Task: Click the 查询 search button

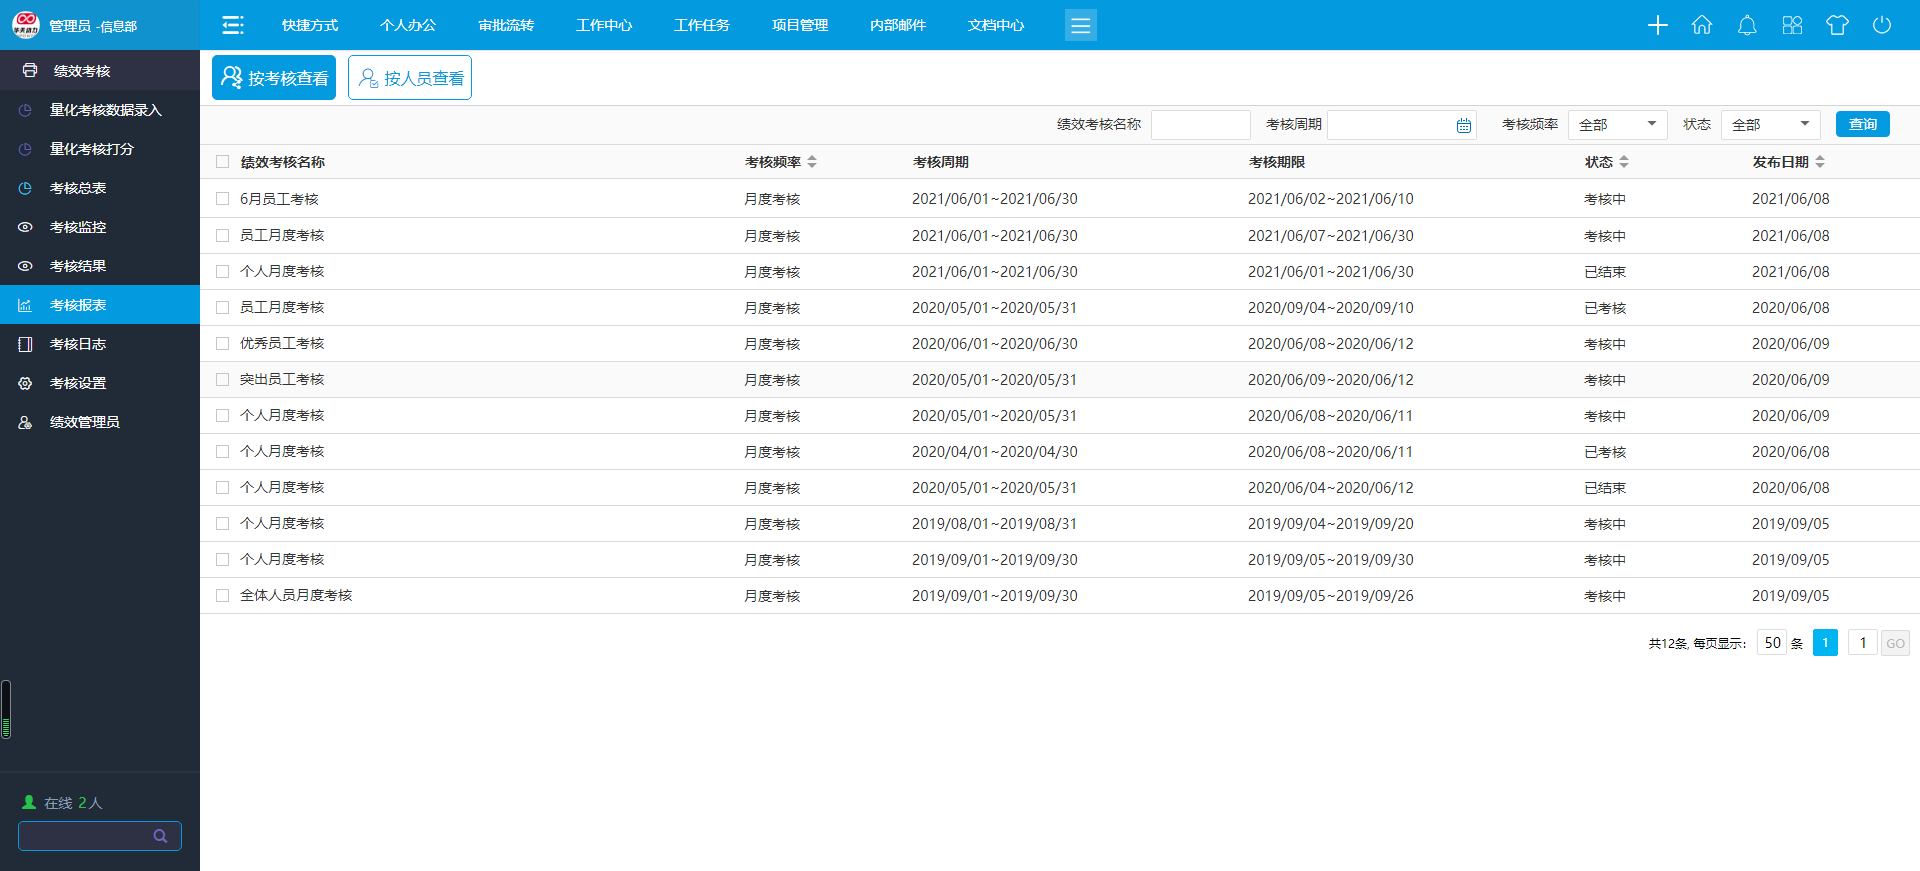Action: pyautogui.click(x=1862, y=124)
